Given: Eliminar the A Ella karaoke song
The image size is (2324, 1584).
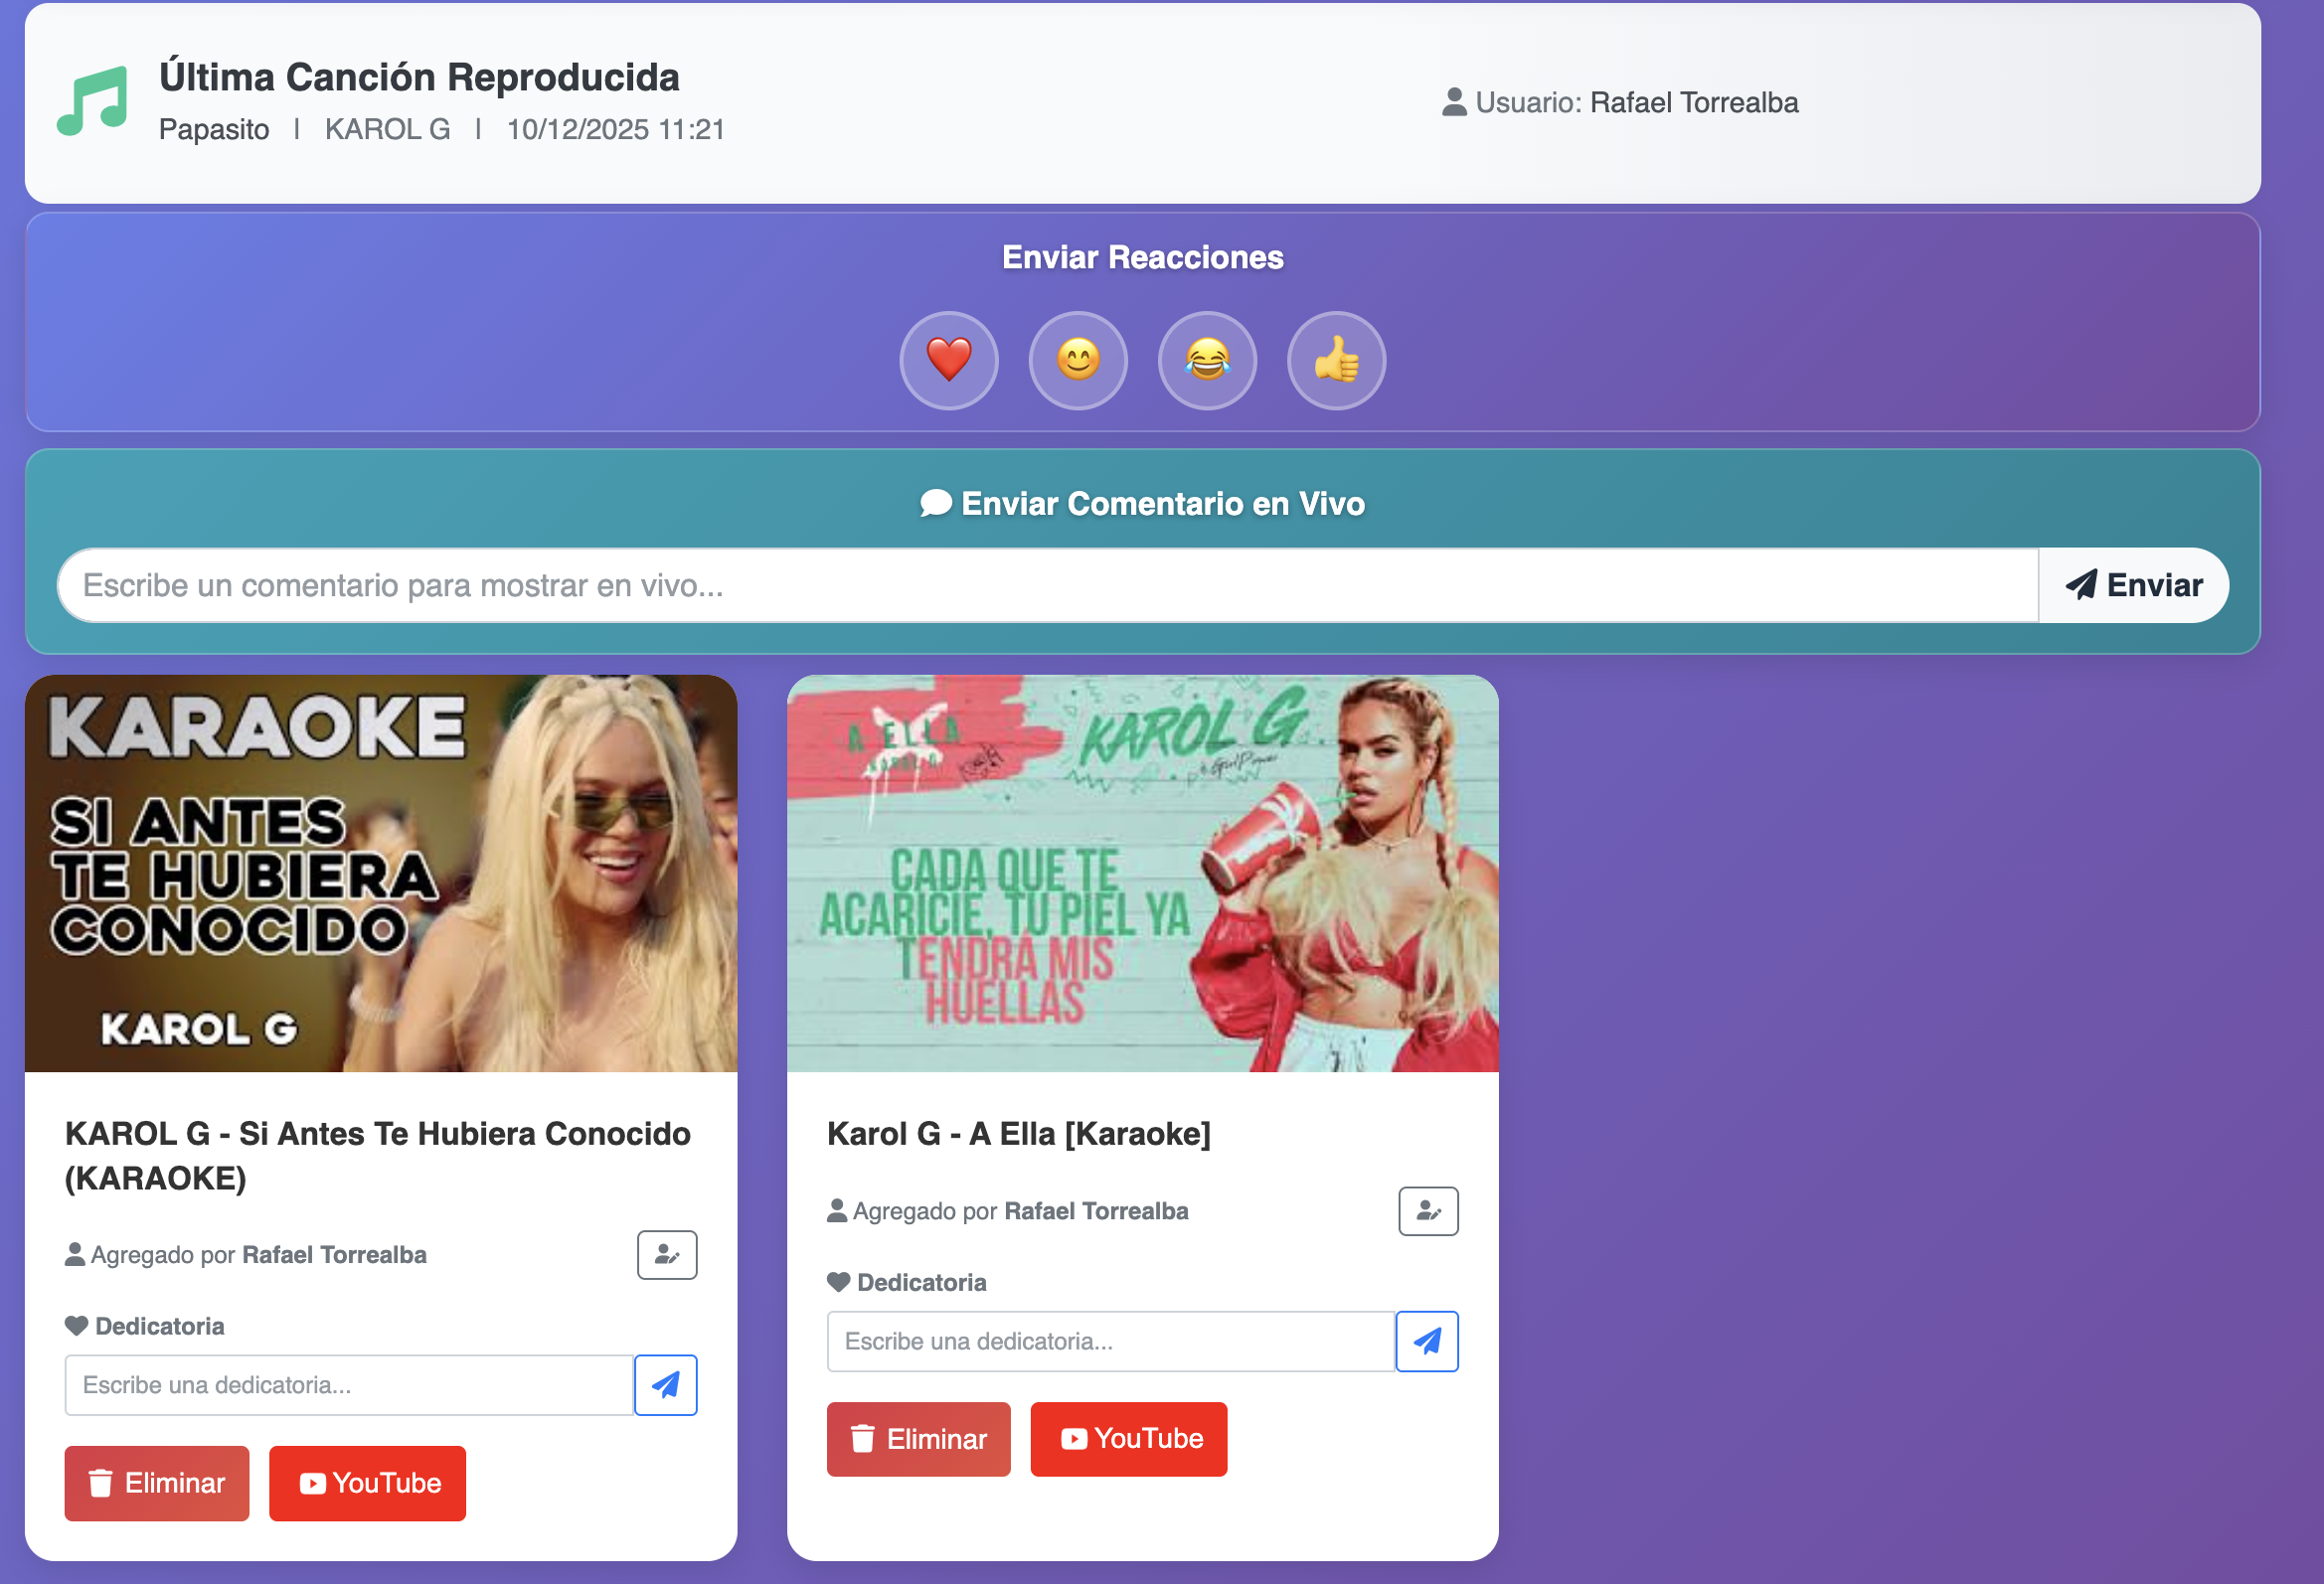Looking at the screenshot, I should [918, 1438].
